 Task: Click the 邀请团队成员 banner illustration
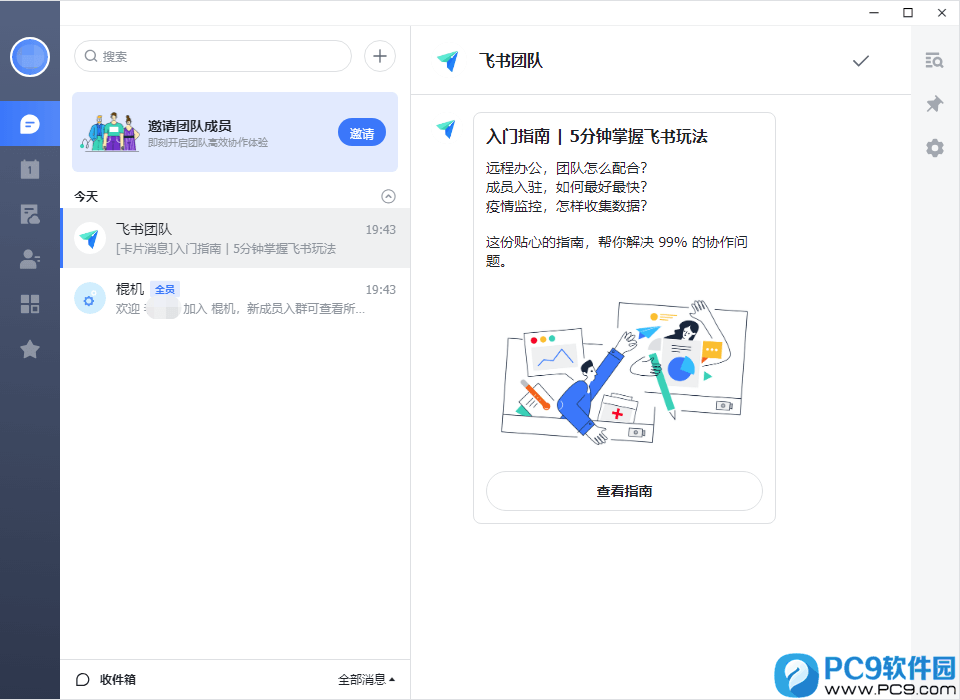point(110,132)
